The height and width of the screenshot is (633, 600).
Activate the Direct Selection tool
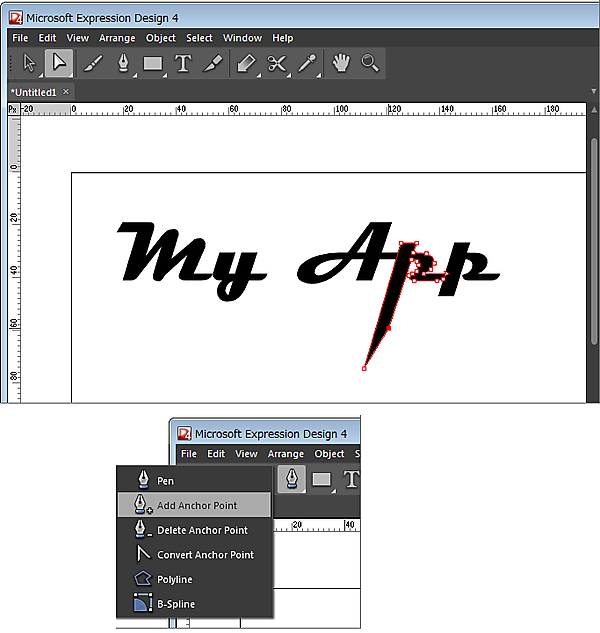59,63
